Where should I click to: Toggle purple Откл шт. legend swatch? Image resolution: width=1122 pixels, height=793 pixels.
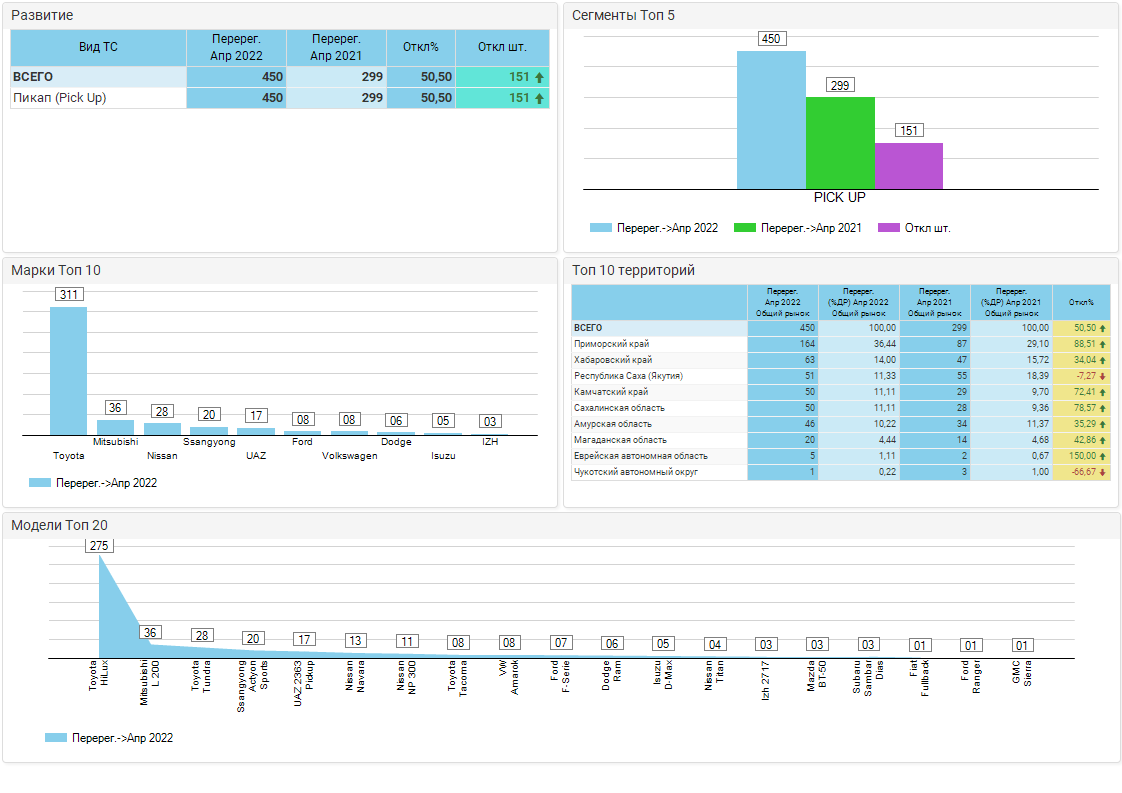(x=888, y=228)
